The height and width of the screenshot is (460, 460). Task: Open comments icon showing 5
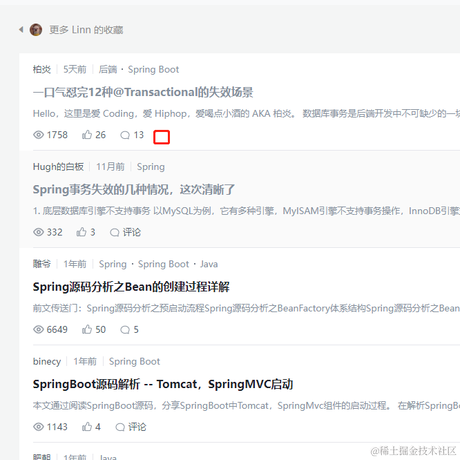pyautogui.click(x=125, y=330)
